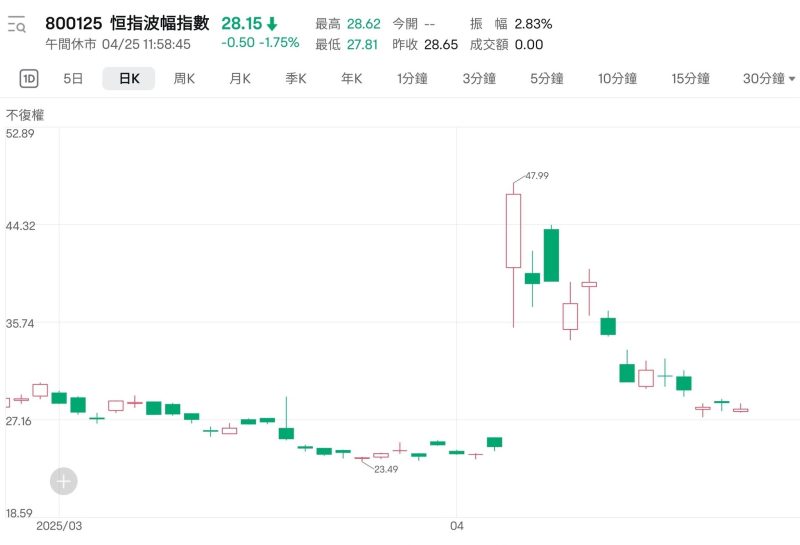Switch to 周K weekly chart
Viewport: 800px width, 545px height.
click(x=184, y=79)
